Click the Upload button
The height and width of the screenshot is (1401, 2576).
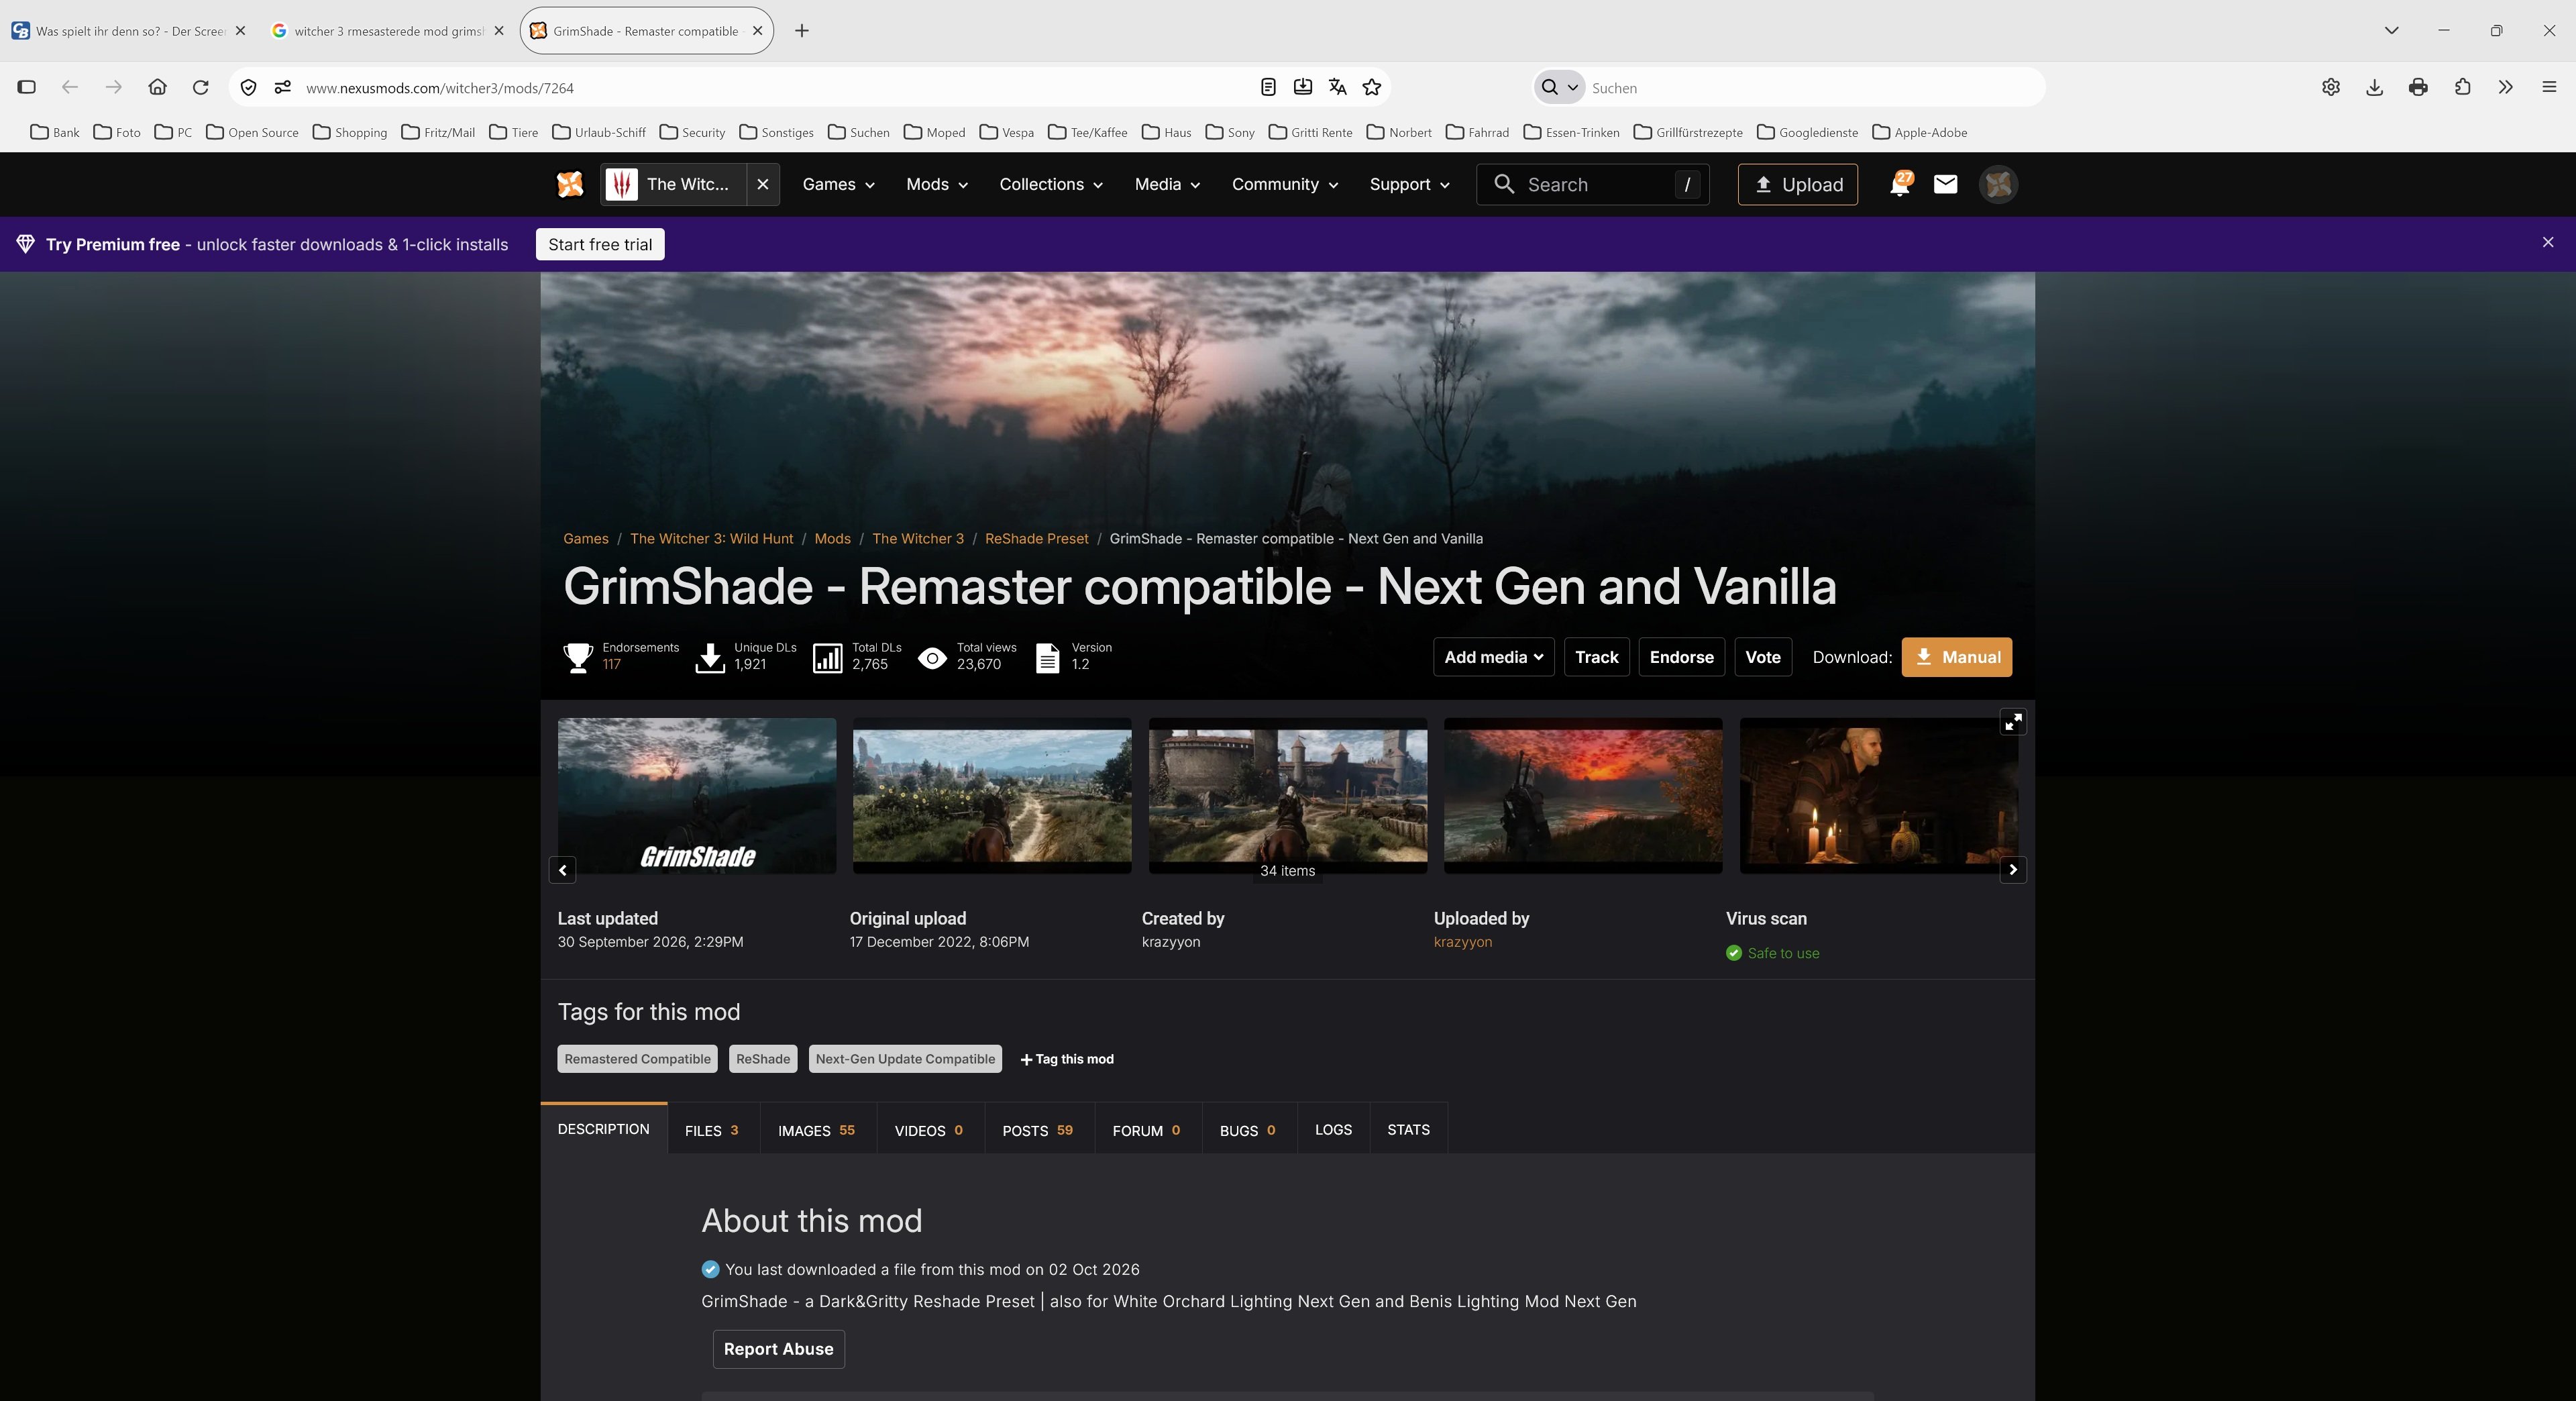(x=1797, y=184)
